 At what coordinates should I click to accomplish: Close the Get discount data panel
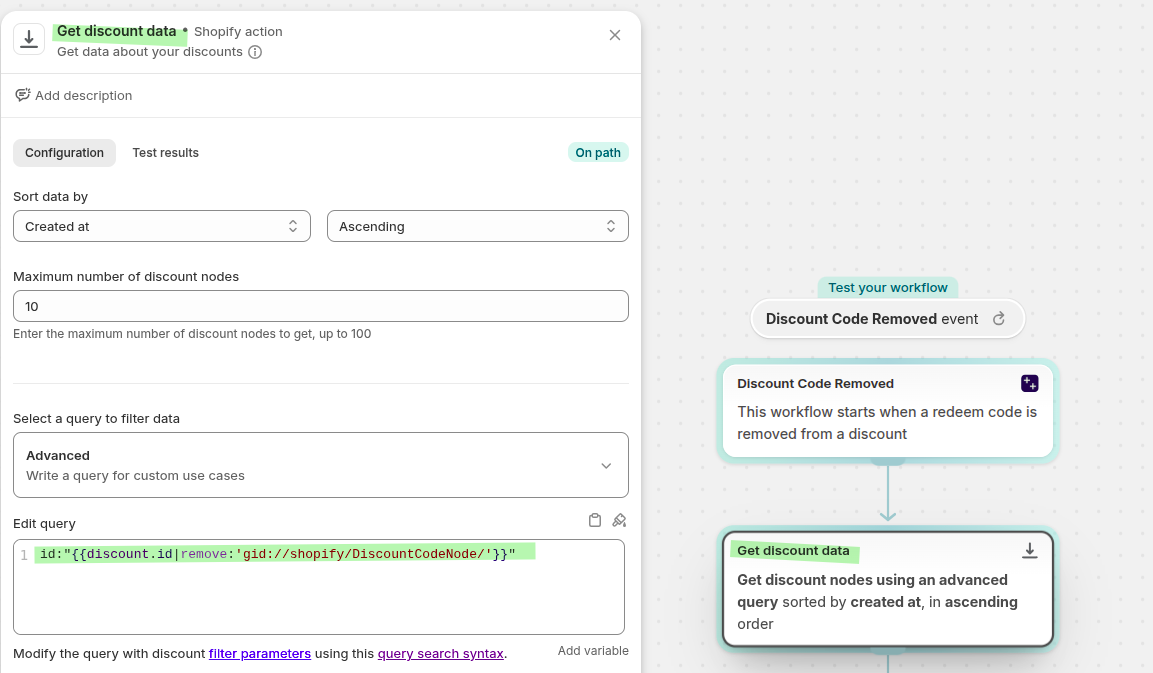(615, 35)
